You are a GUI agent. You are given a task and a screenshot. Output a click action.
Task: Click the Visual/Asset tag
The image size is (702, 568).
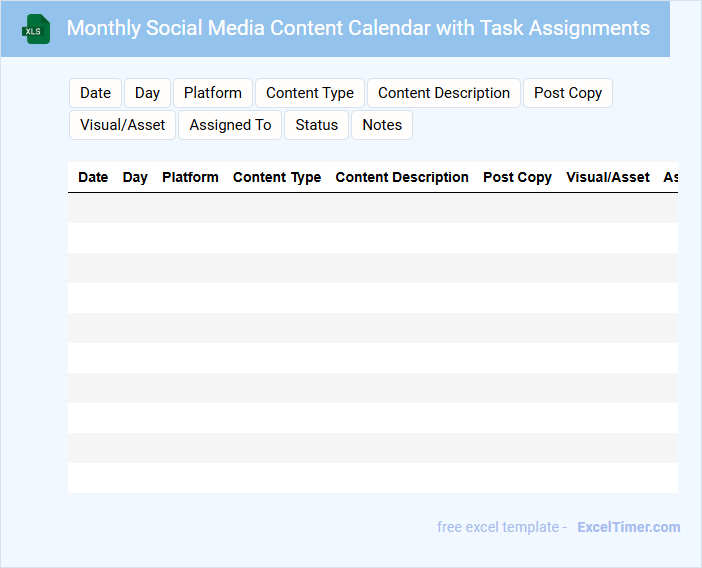[x=123, y=125]
